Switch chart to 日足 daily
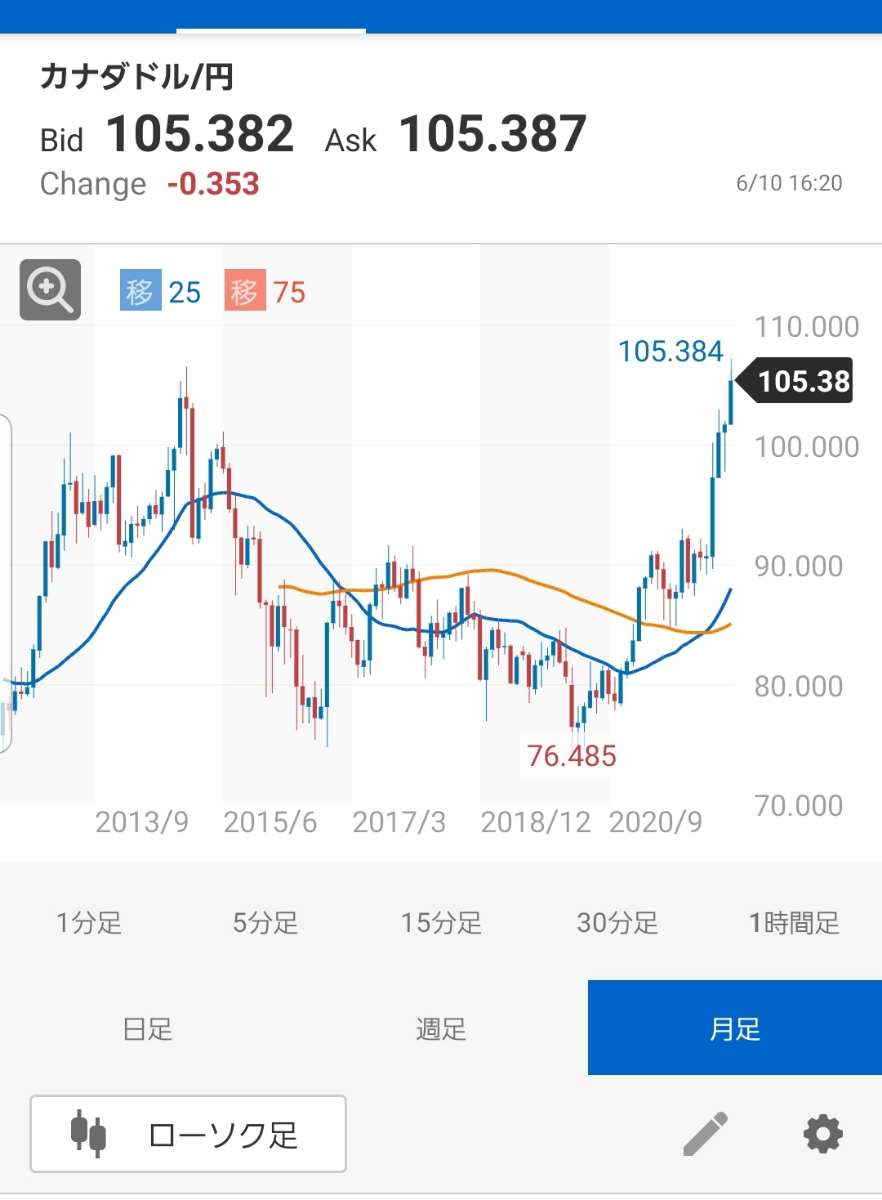882x1200 pixels. [x=147, y=1028]
